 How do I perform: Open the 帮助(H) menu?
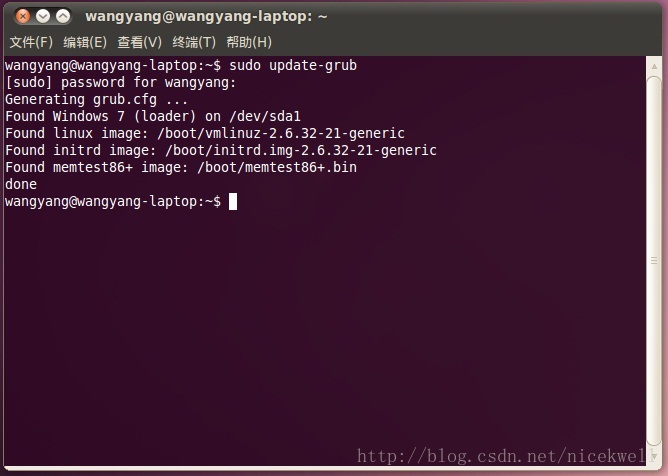(249, 42)
